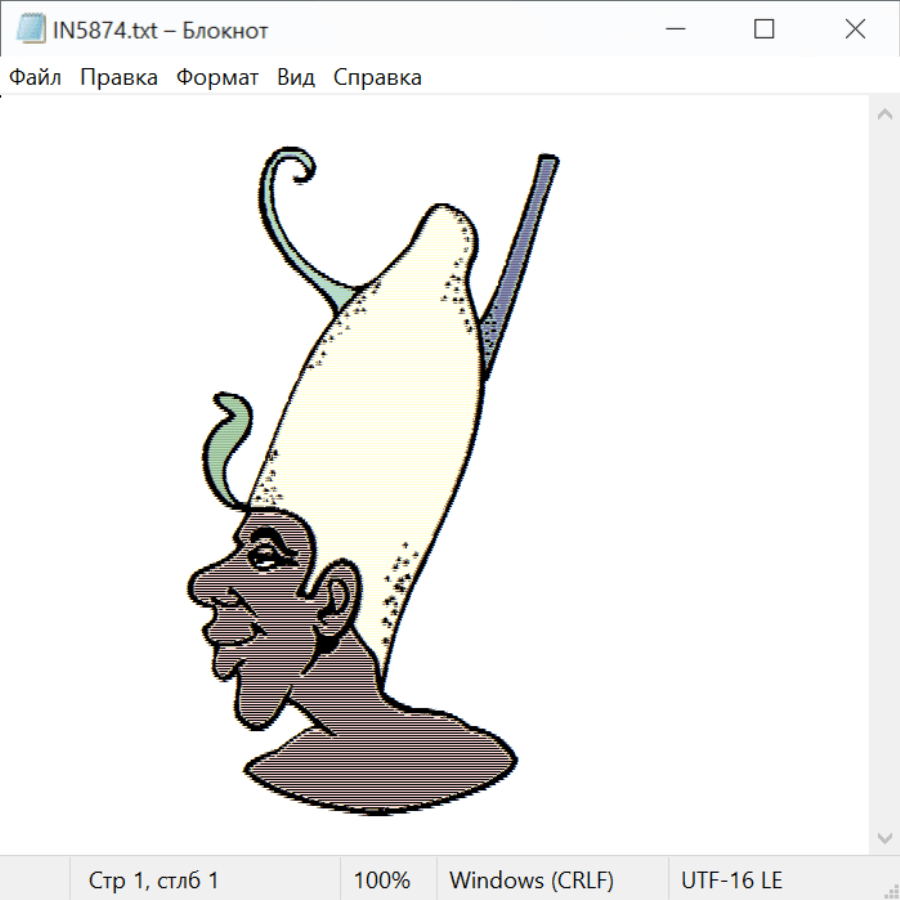Open the Правка menu
Image resolution: width=900 pixels, height=900 pixels.
(119, 78)
